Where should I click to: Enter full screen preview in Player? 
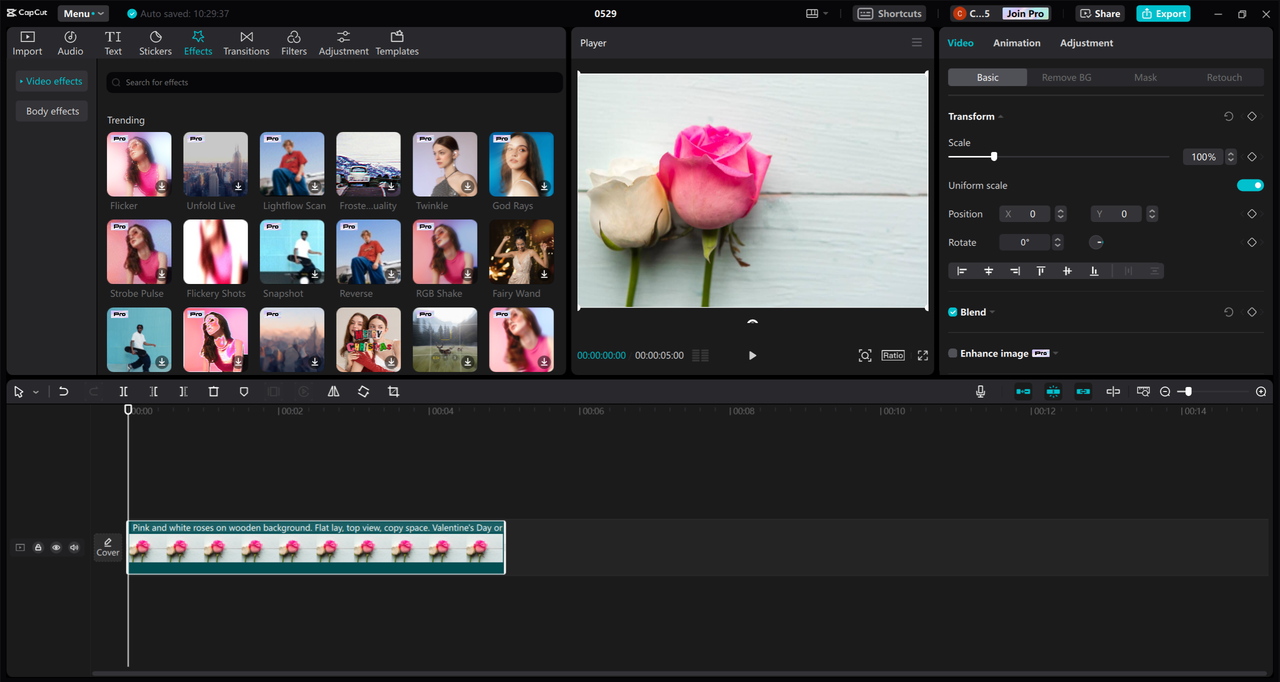point(923,355)
